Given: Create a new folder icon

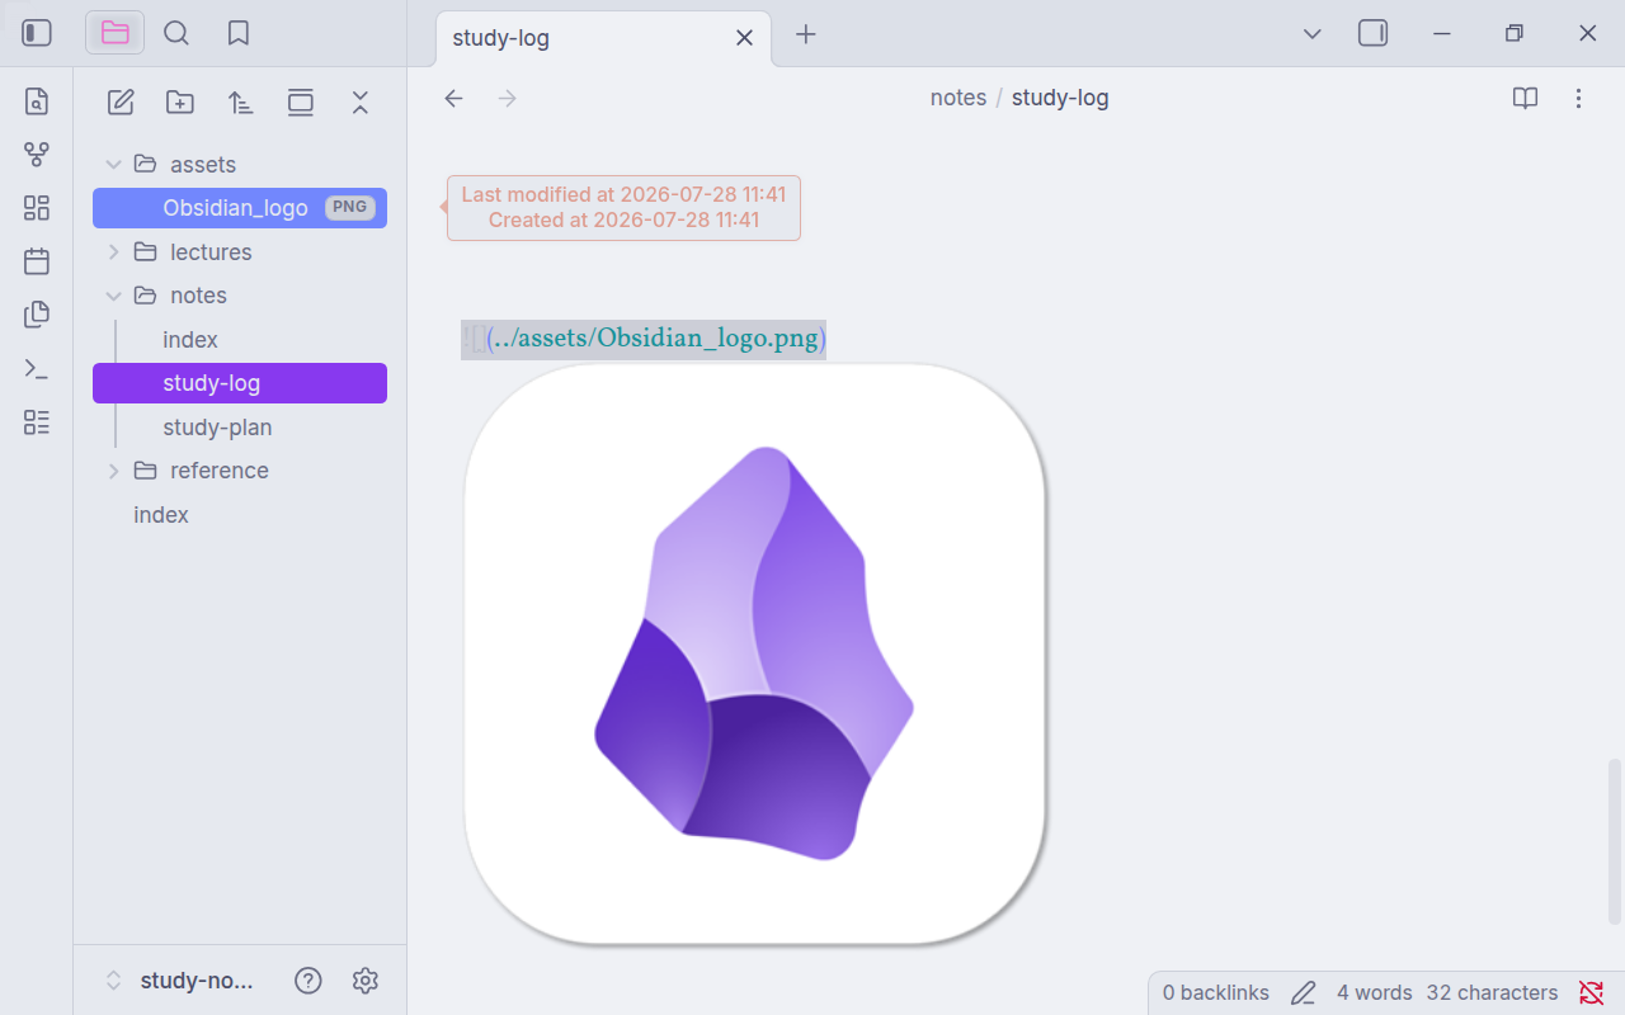Looking at the screenshot, I should [180, 102].
